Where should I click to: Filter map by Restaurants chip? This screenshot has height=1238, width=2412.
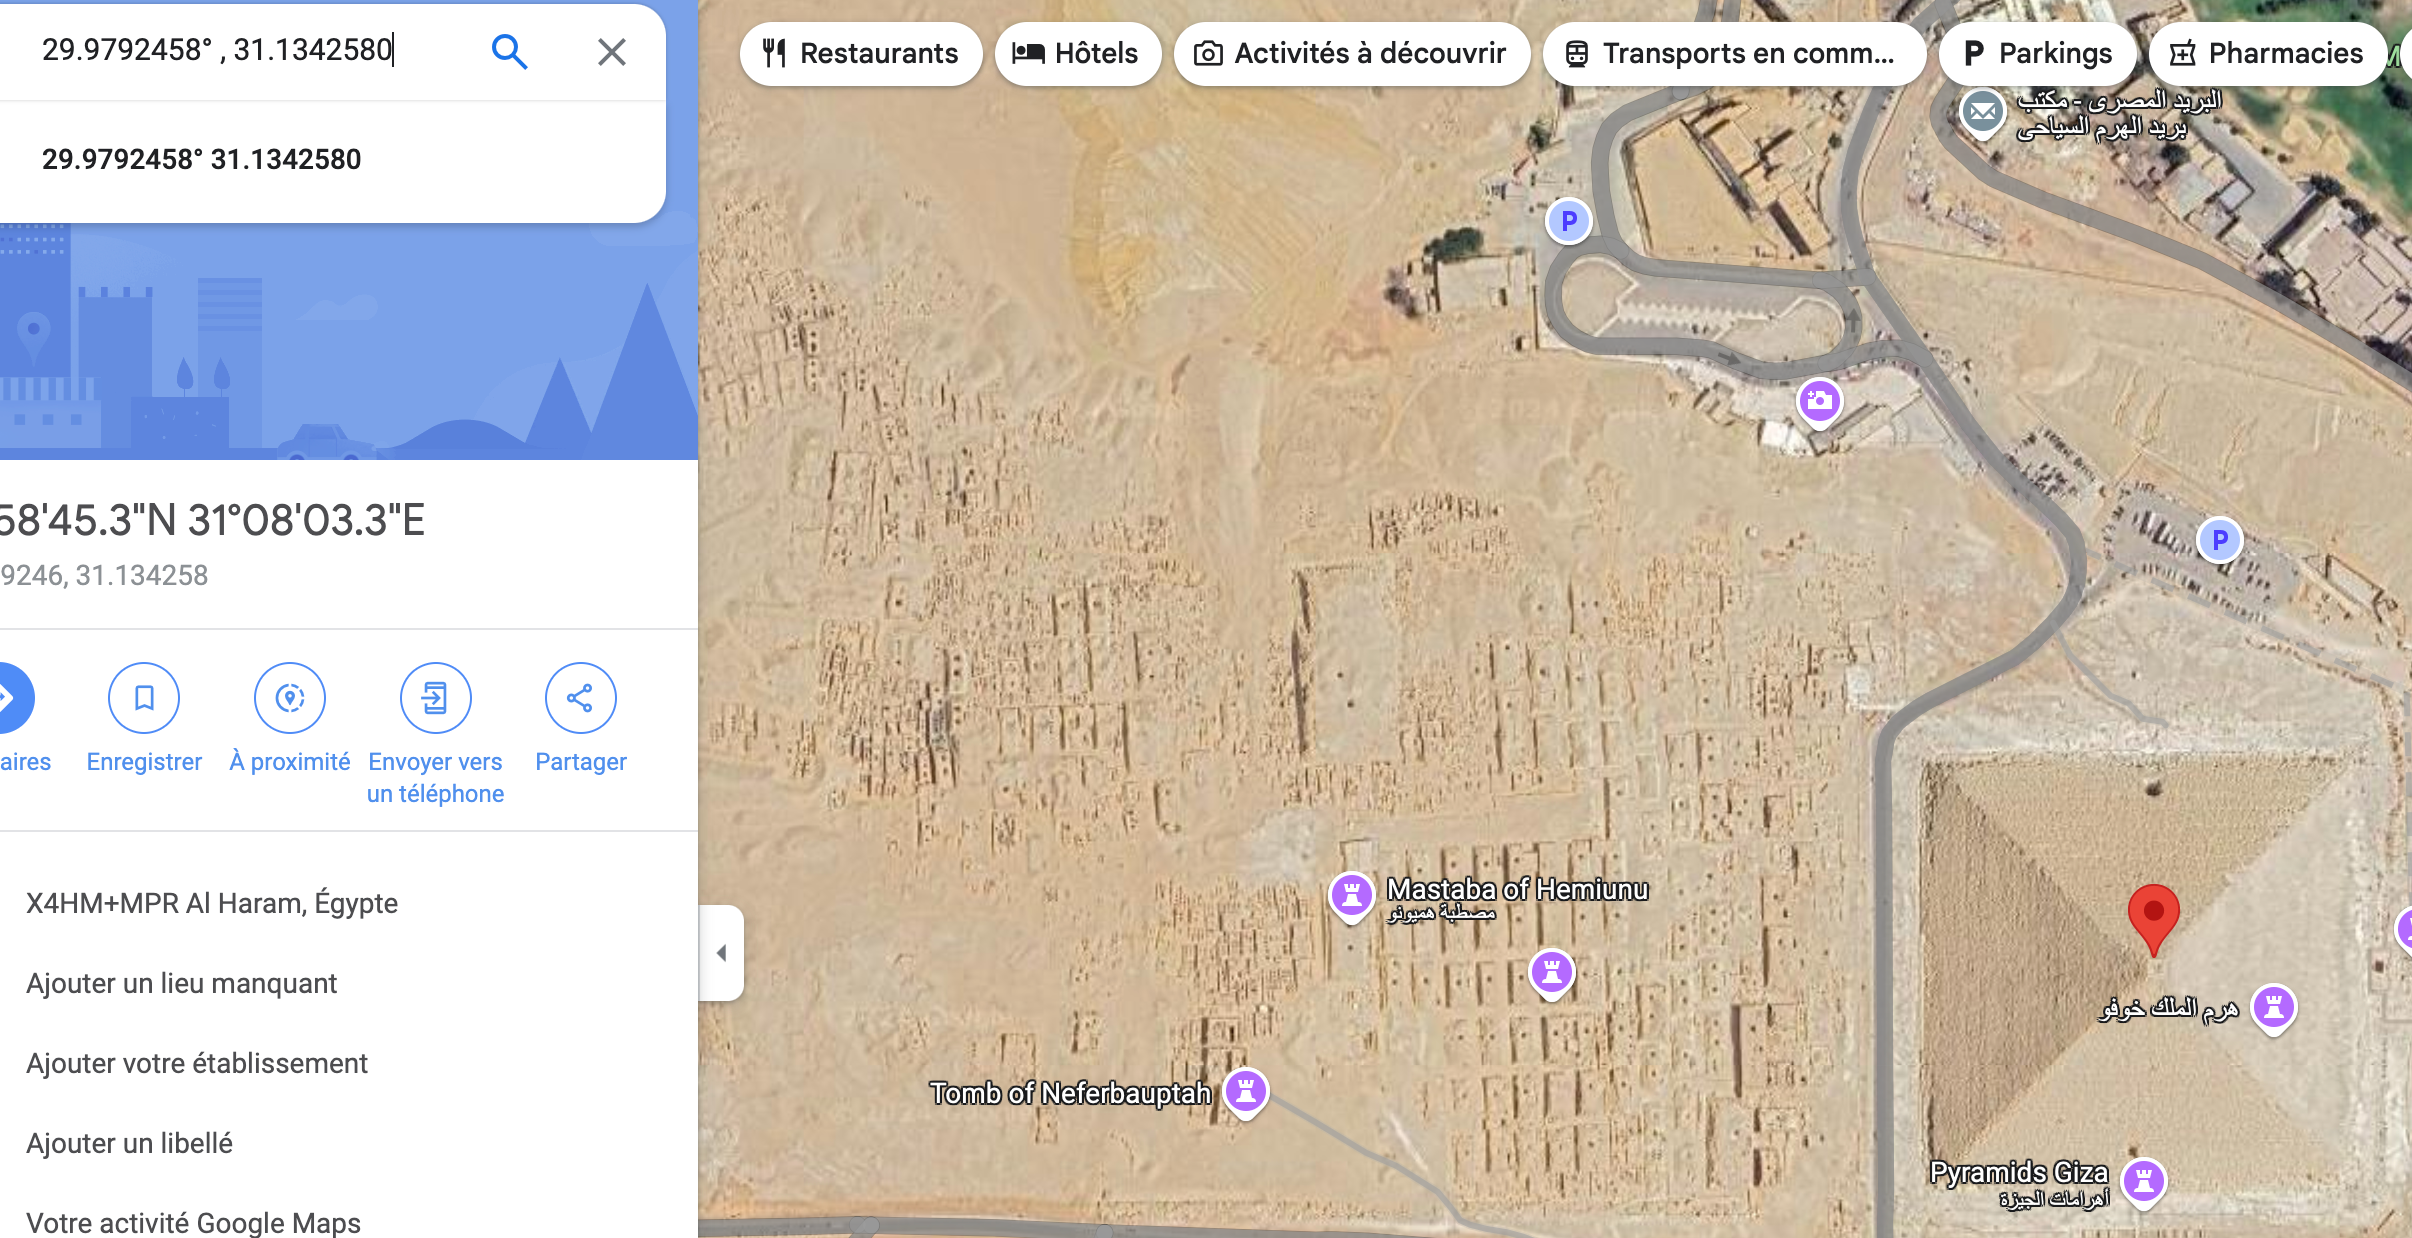860,53
